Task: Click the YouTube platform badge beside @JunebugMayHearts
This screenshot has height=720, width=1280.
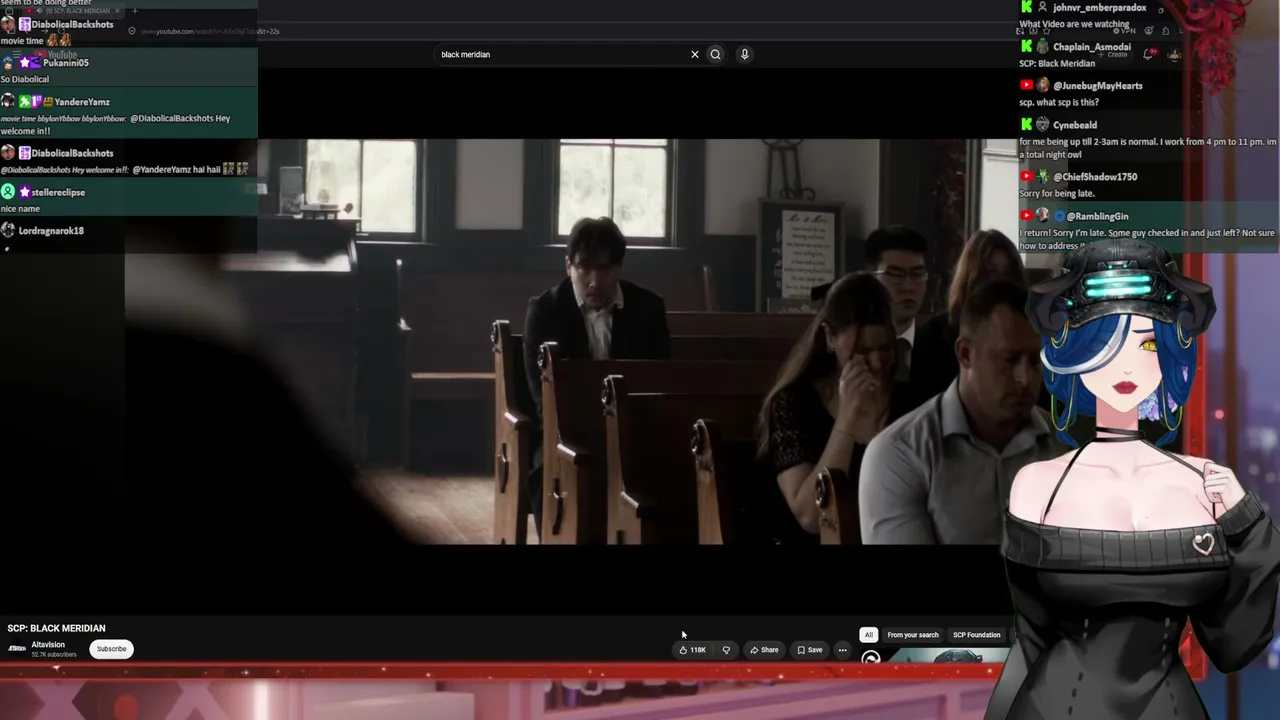Action: coord(1026,86)
